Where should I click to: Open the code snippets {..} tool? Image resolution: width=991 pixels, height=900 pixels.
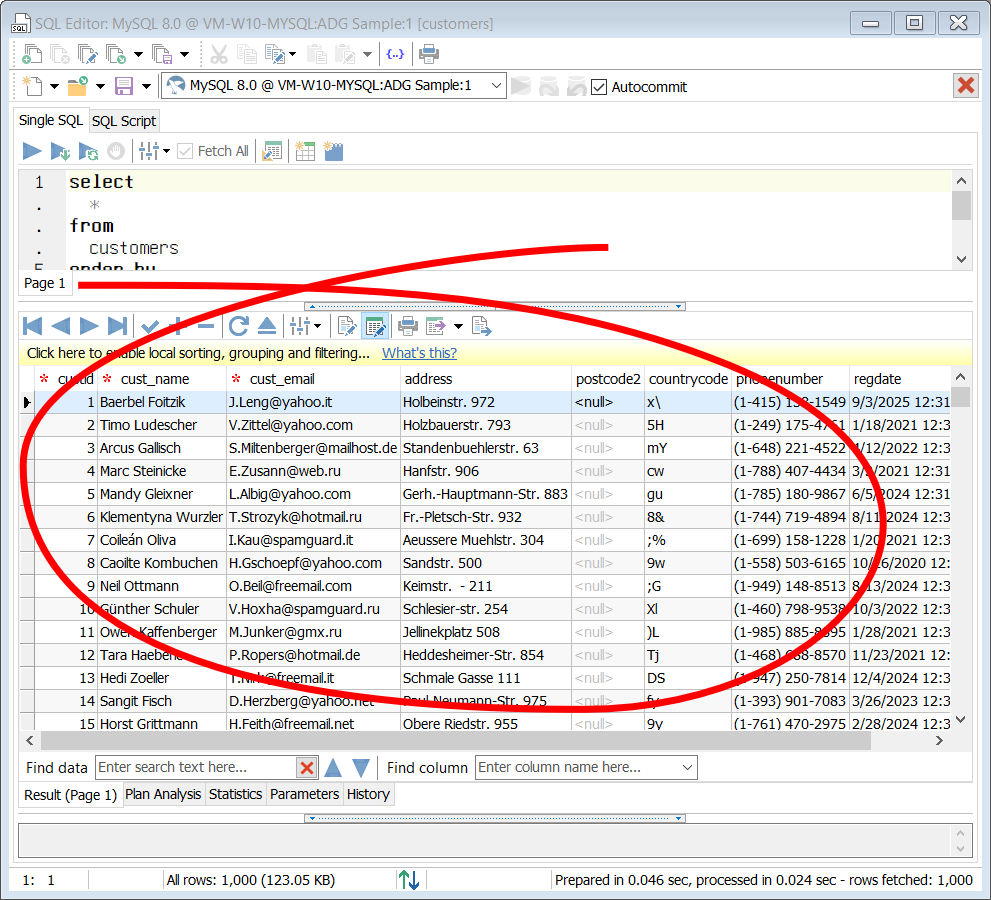pos(395,54)
